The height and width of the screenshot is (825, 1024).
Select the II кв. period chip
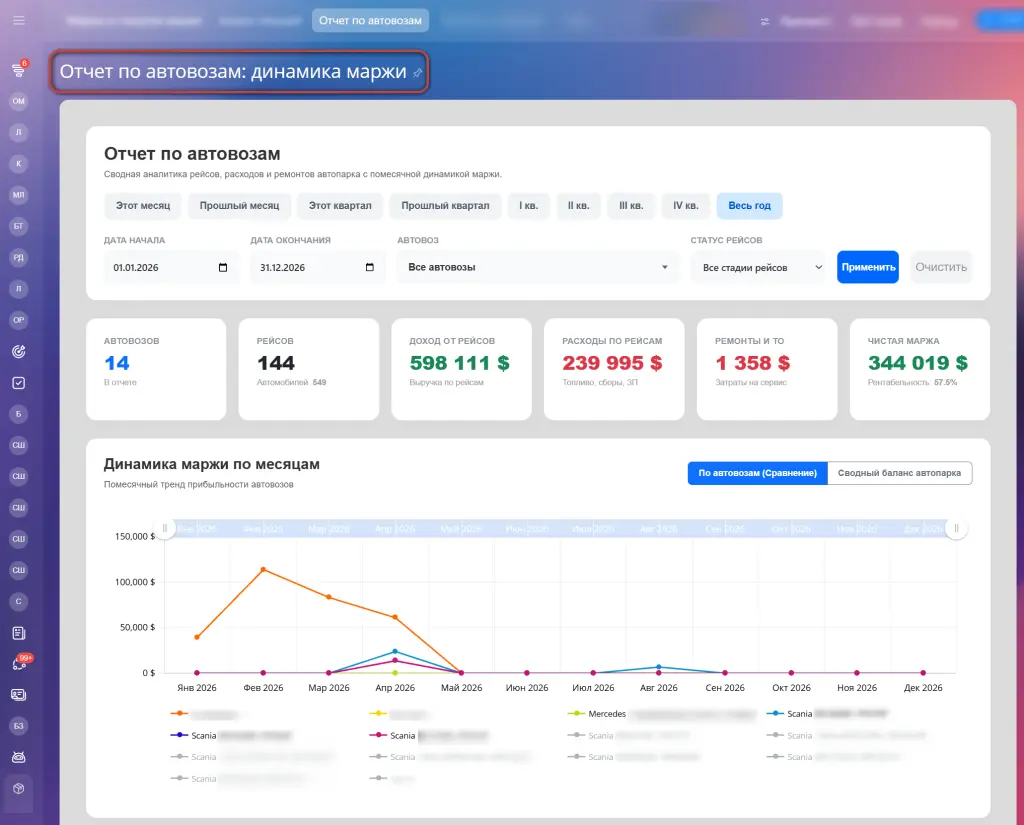[579, 206]
